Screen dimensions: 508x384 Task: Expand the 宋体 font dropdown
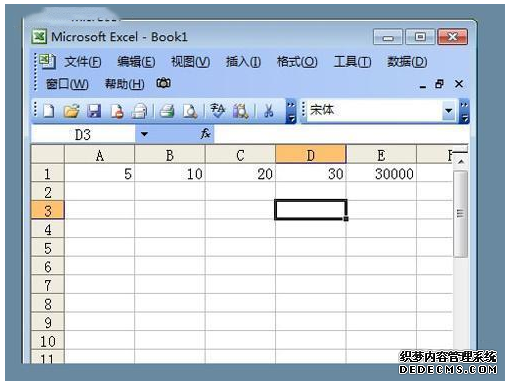[449, 110]
